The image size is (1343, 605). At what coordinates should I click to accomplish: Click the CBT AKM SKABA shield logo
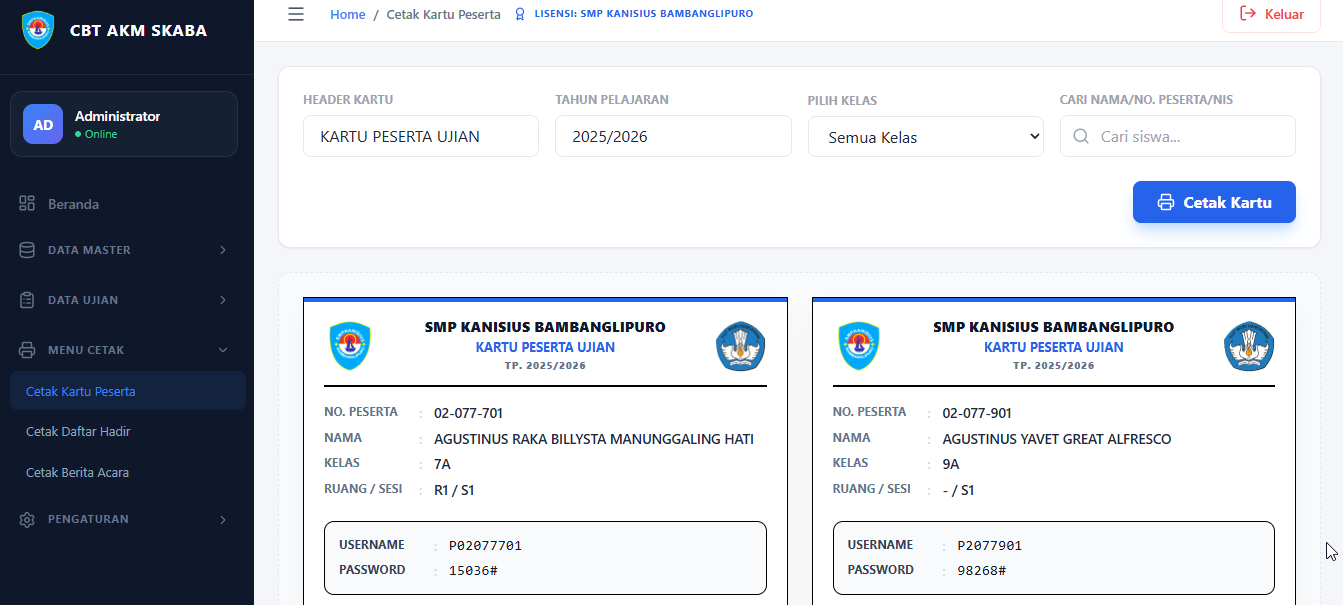pos(38,30)
